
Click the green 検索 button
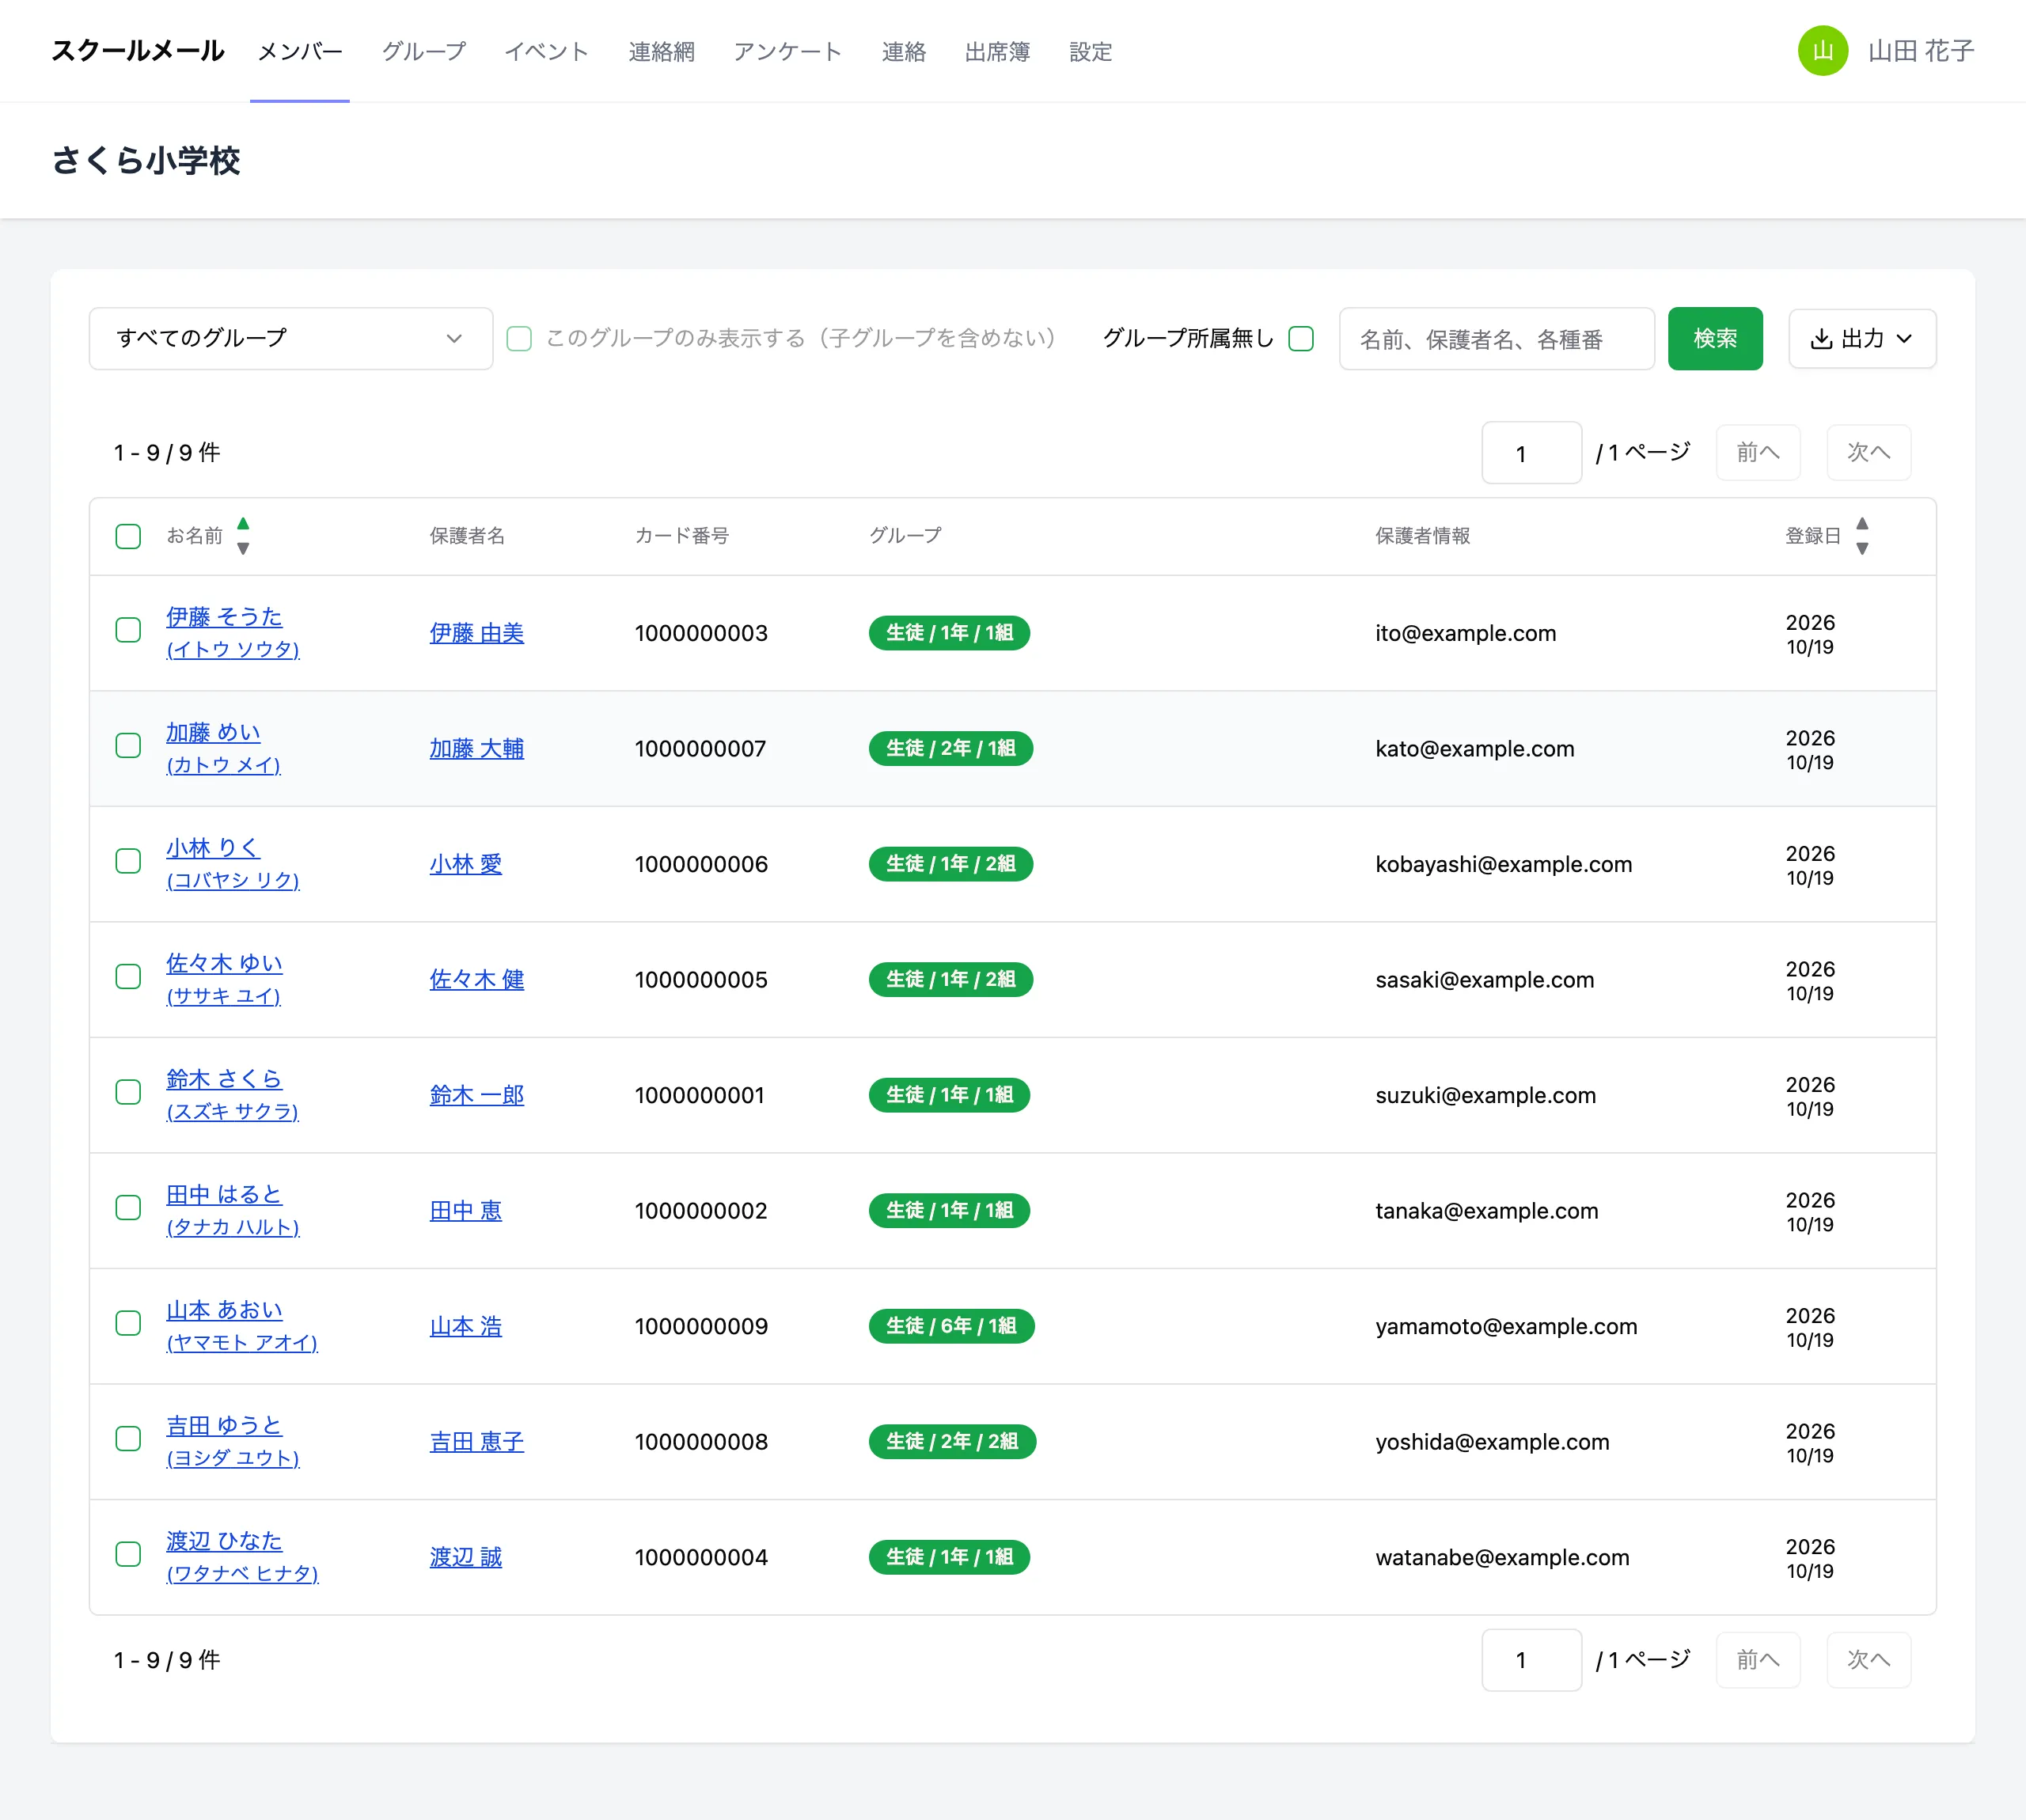click(1715, 339)
